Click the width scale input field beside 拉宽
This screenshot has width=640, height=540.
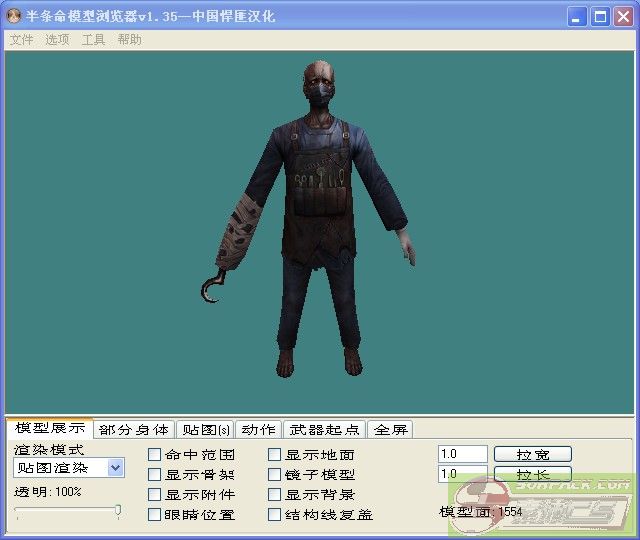coord(462,454)
